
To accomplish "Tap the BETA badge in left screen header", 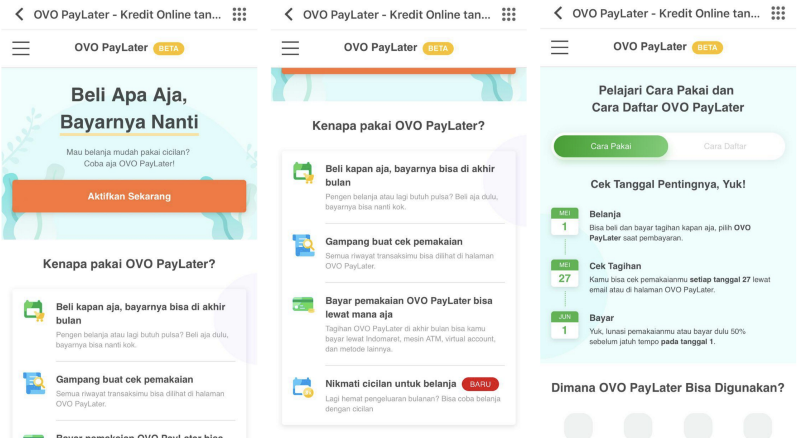I will 168,48.
